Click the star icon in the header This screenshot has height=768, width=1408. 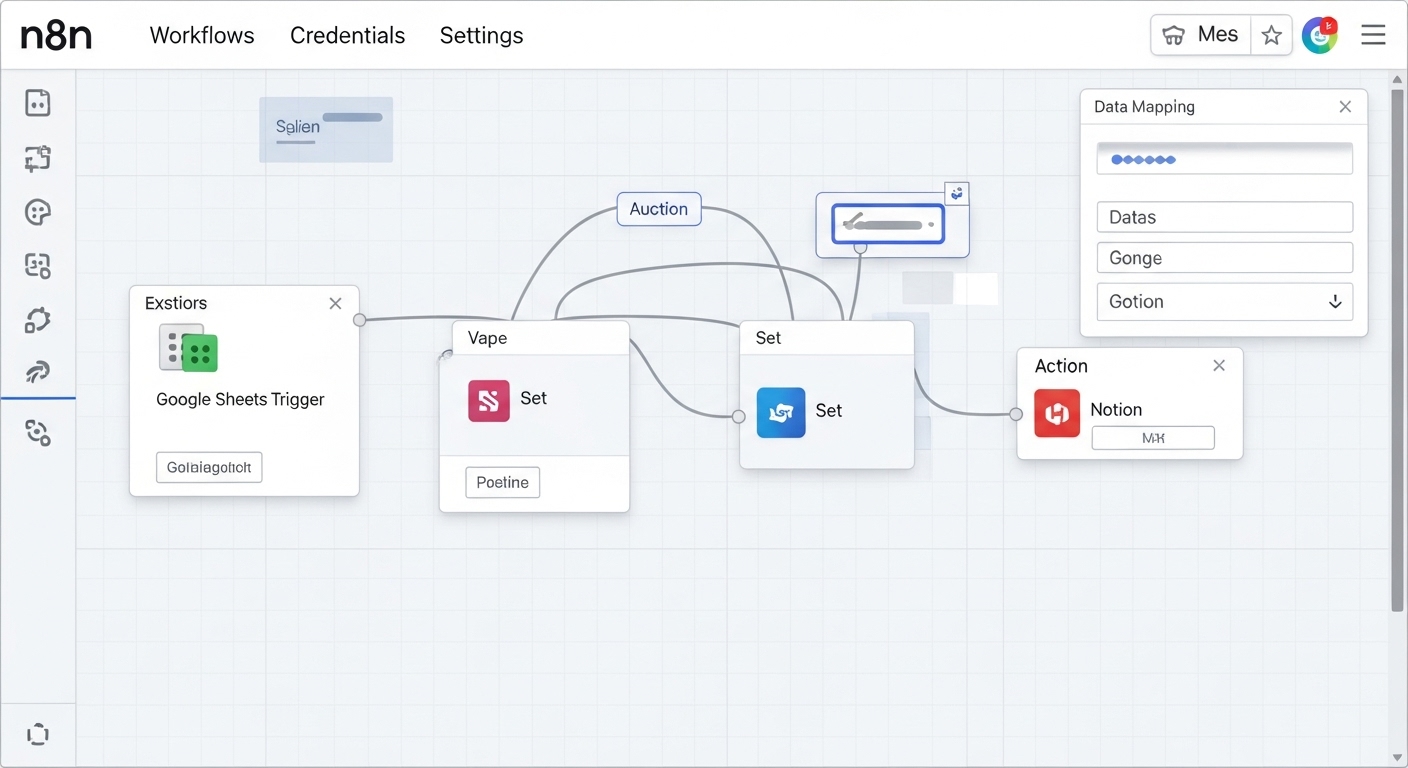[x=1271, y=36]
